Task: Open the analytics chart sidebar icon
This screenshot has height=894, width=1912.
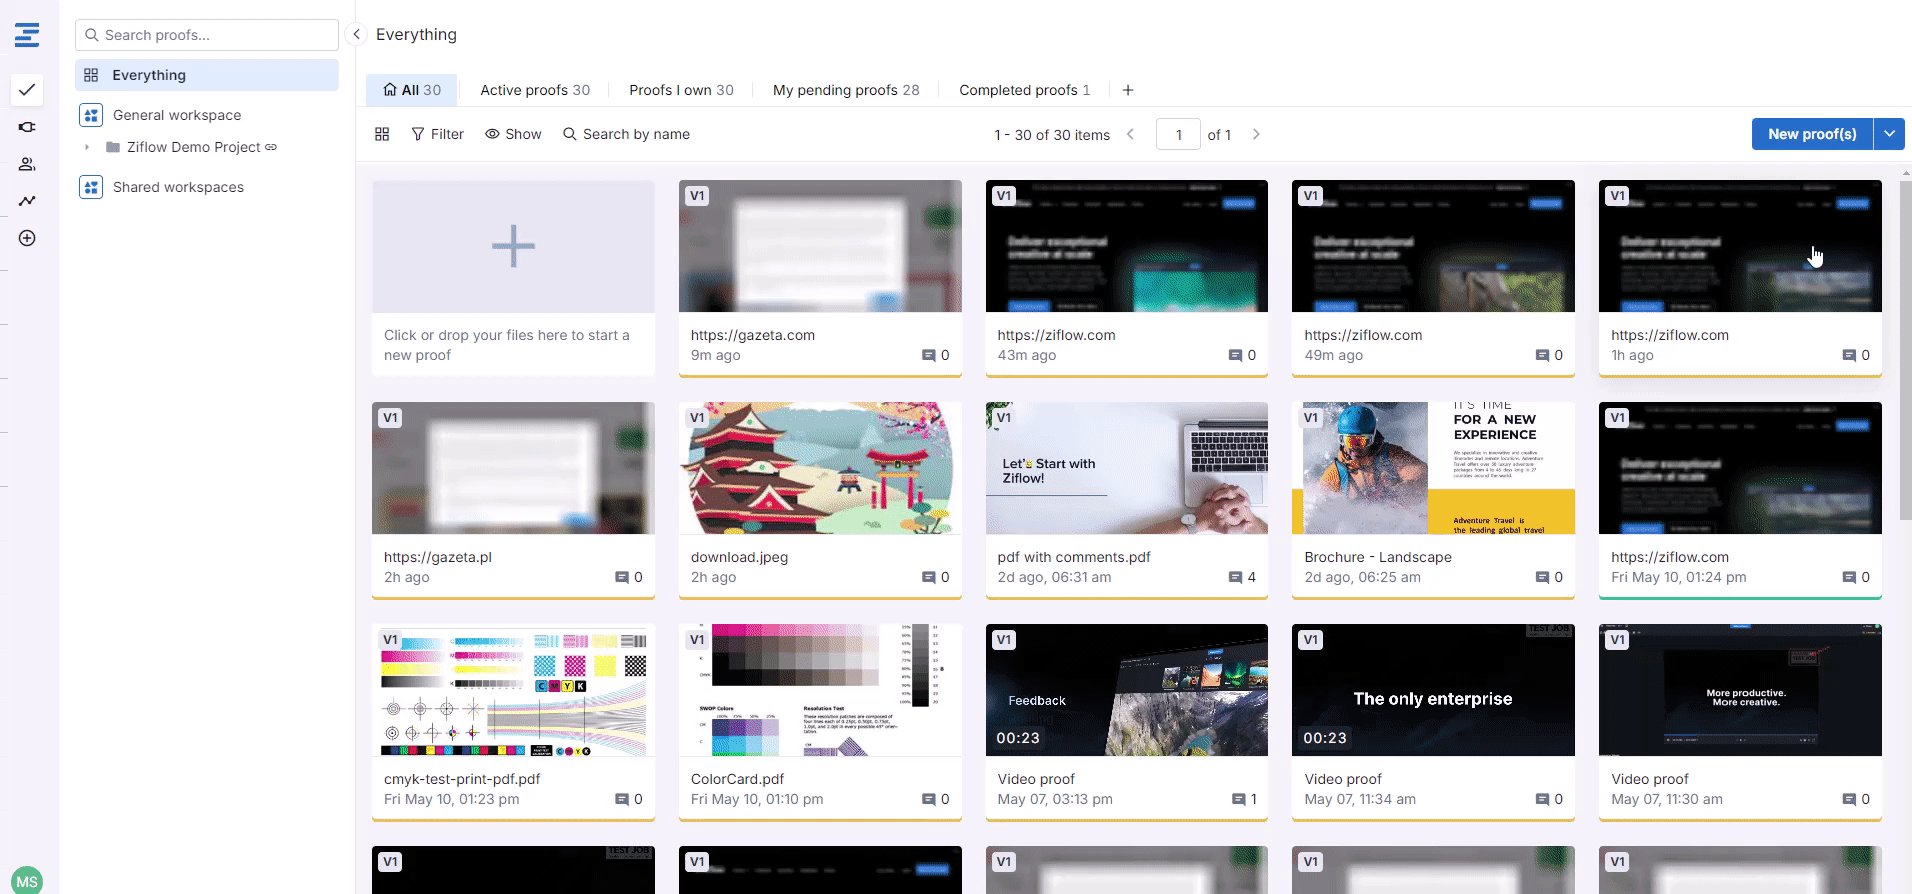Action: 27,201
